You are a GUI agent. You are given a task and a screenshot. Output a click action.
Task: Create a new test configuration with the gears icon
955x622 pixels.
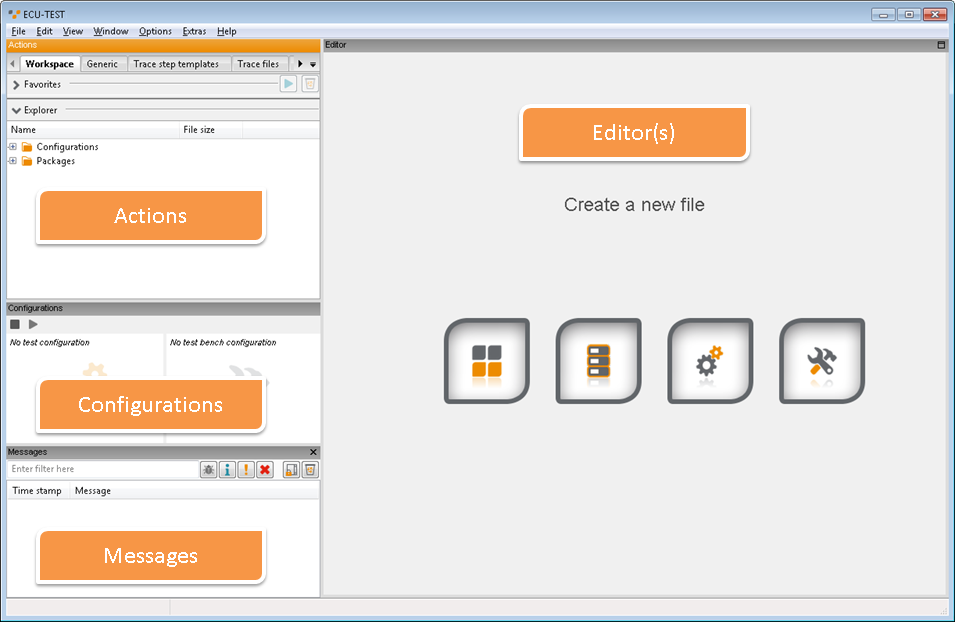tap(710, 361)
